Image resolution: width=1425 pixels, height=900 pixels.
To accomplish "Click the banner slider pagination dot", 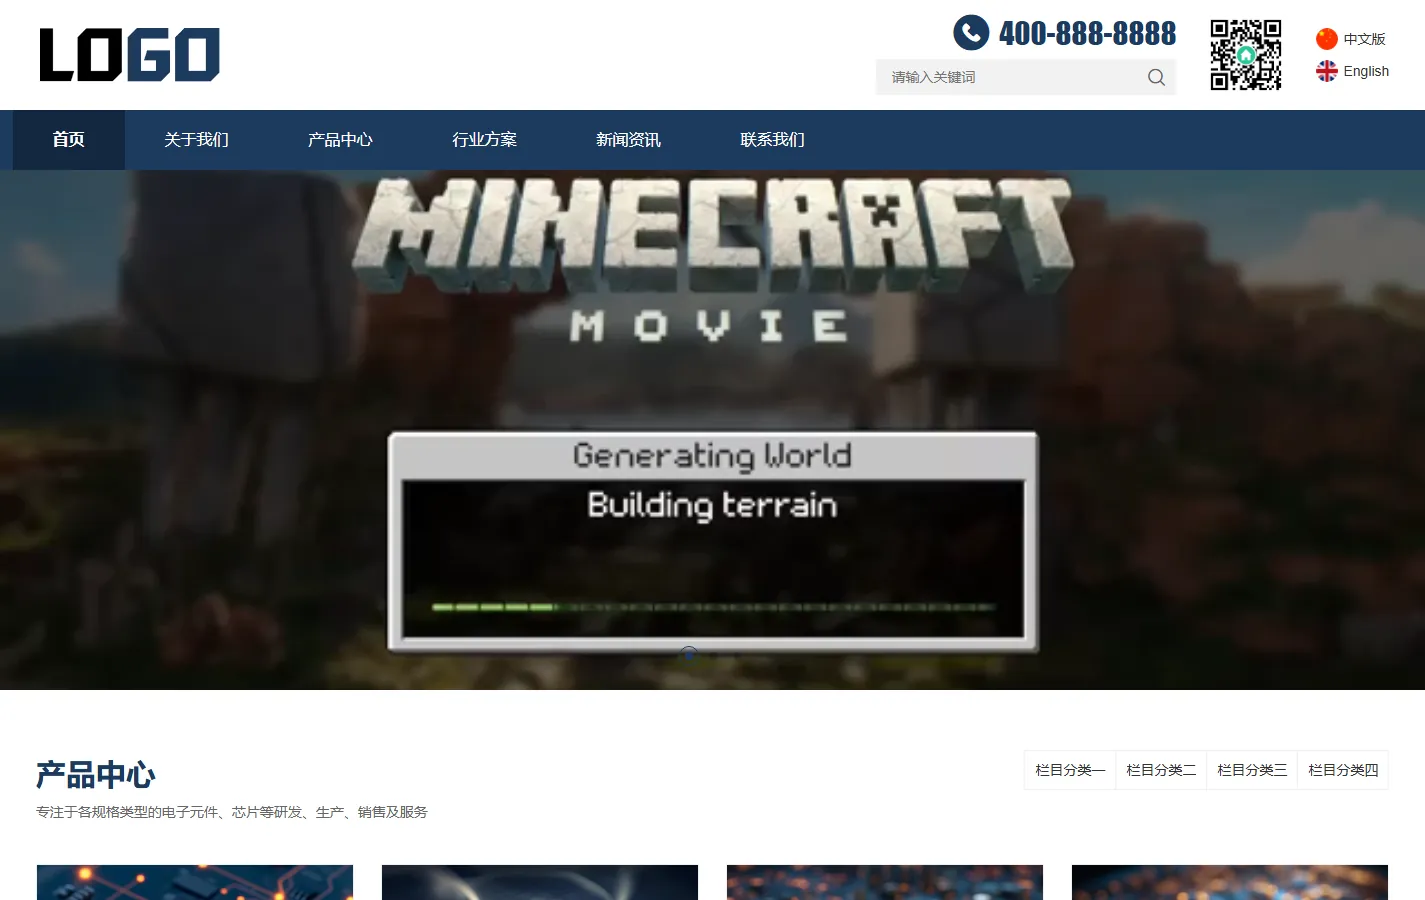I will [x=689, y=654].
